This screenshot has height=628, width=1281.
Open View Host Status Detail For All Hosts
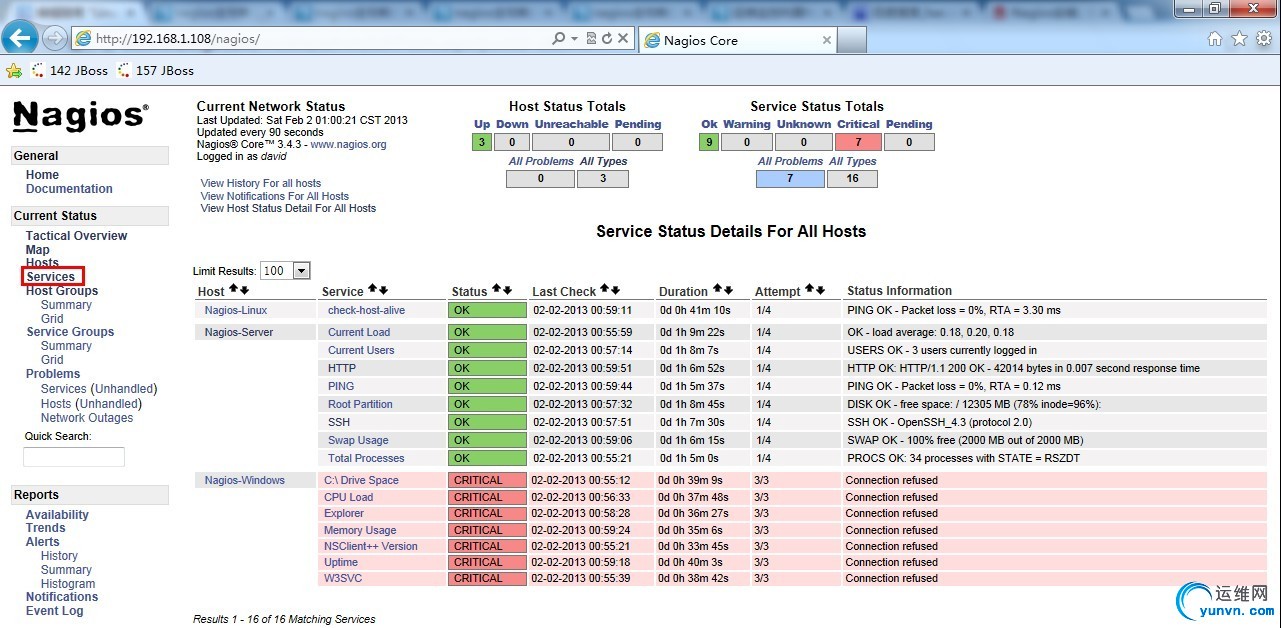pyautogui.click(x=289, y=208)
